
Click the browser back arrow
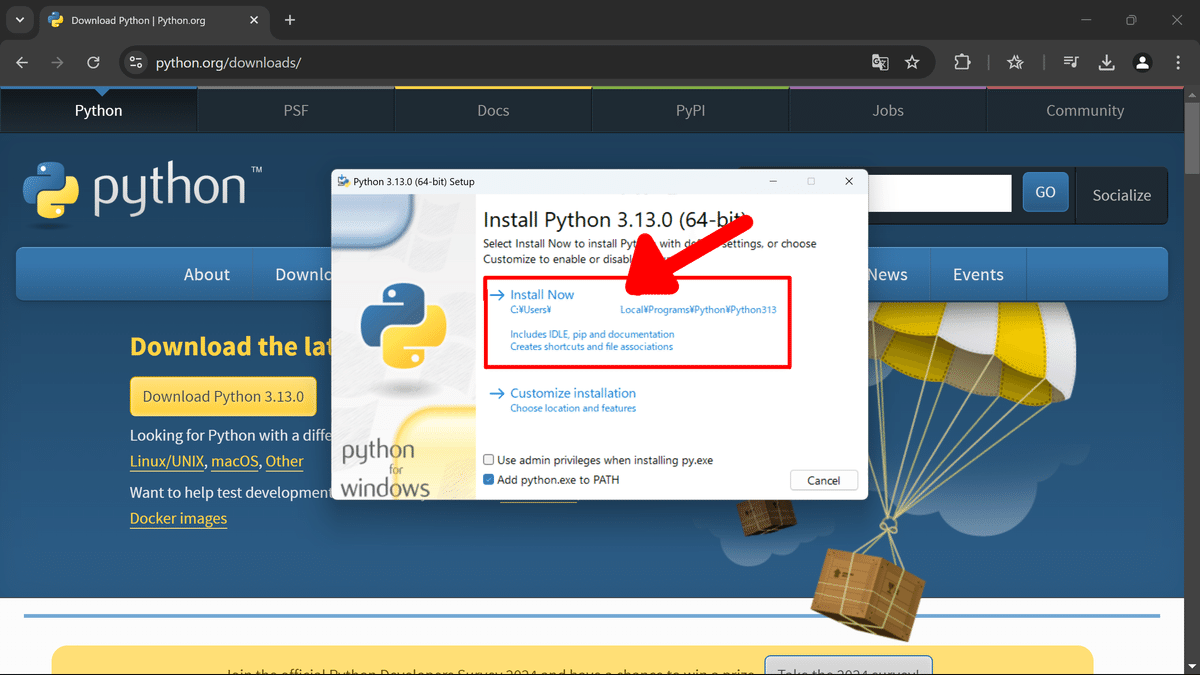[x=22, y=62]
